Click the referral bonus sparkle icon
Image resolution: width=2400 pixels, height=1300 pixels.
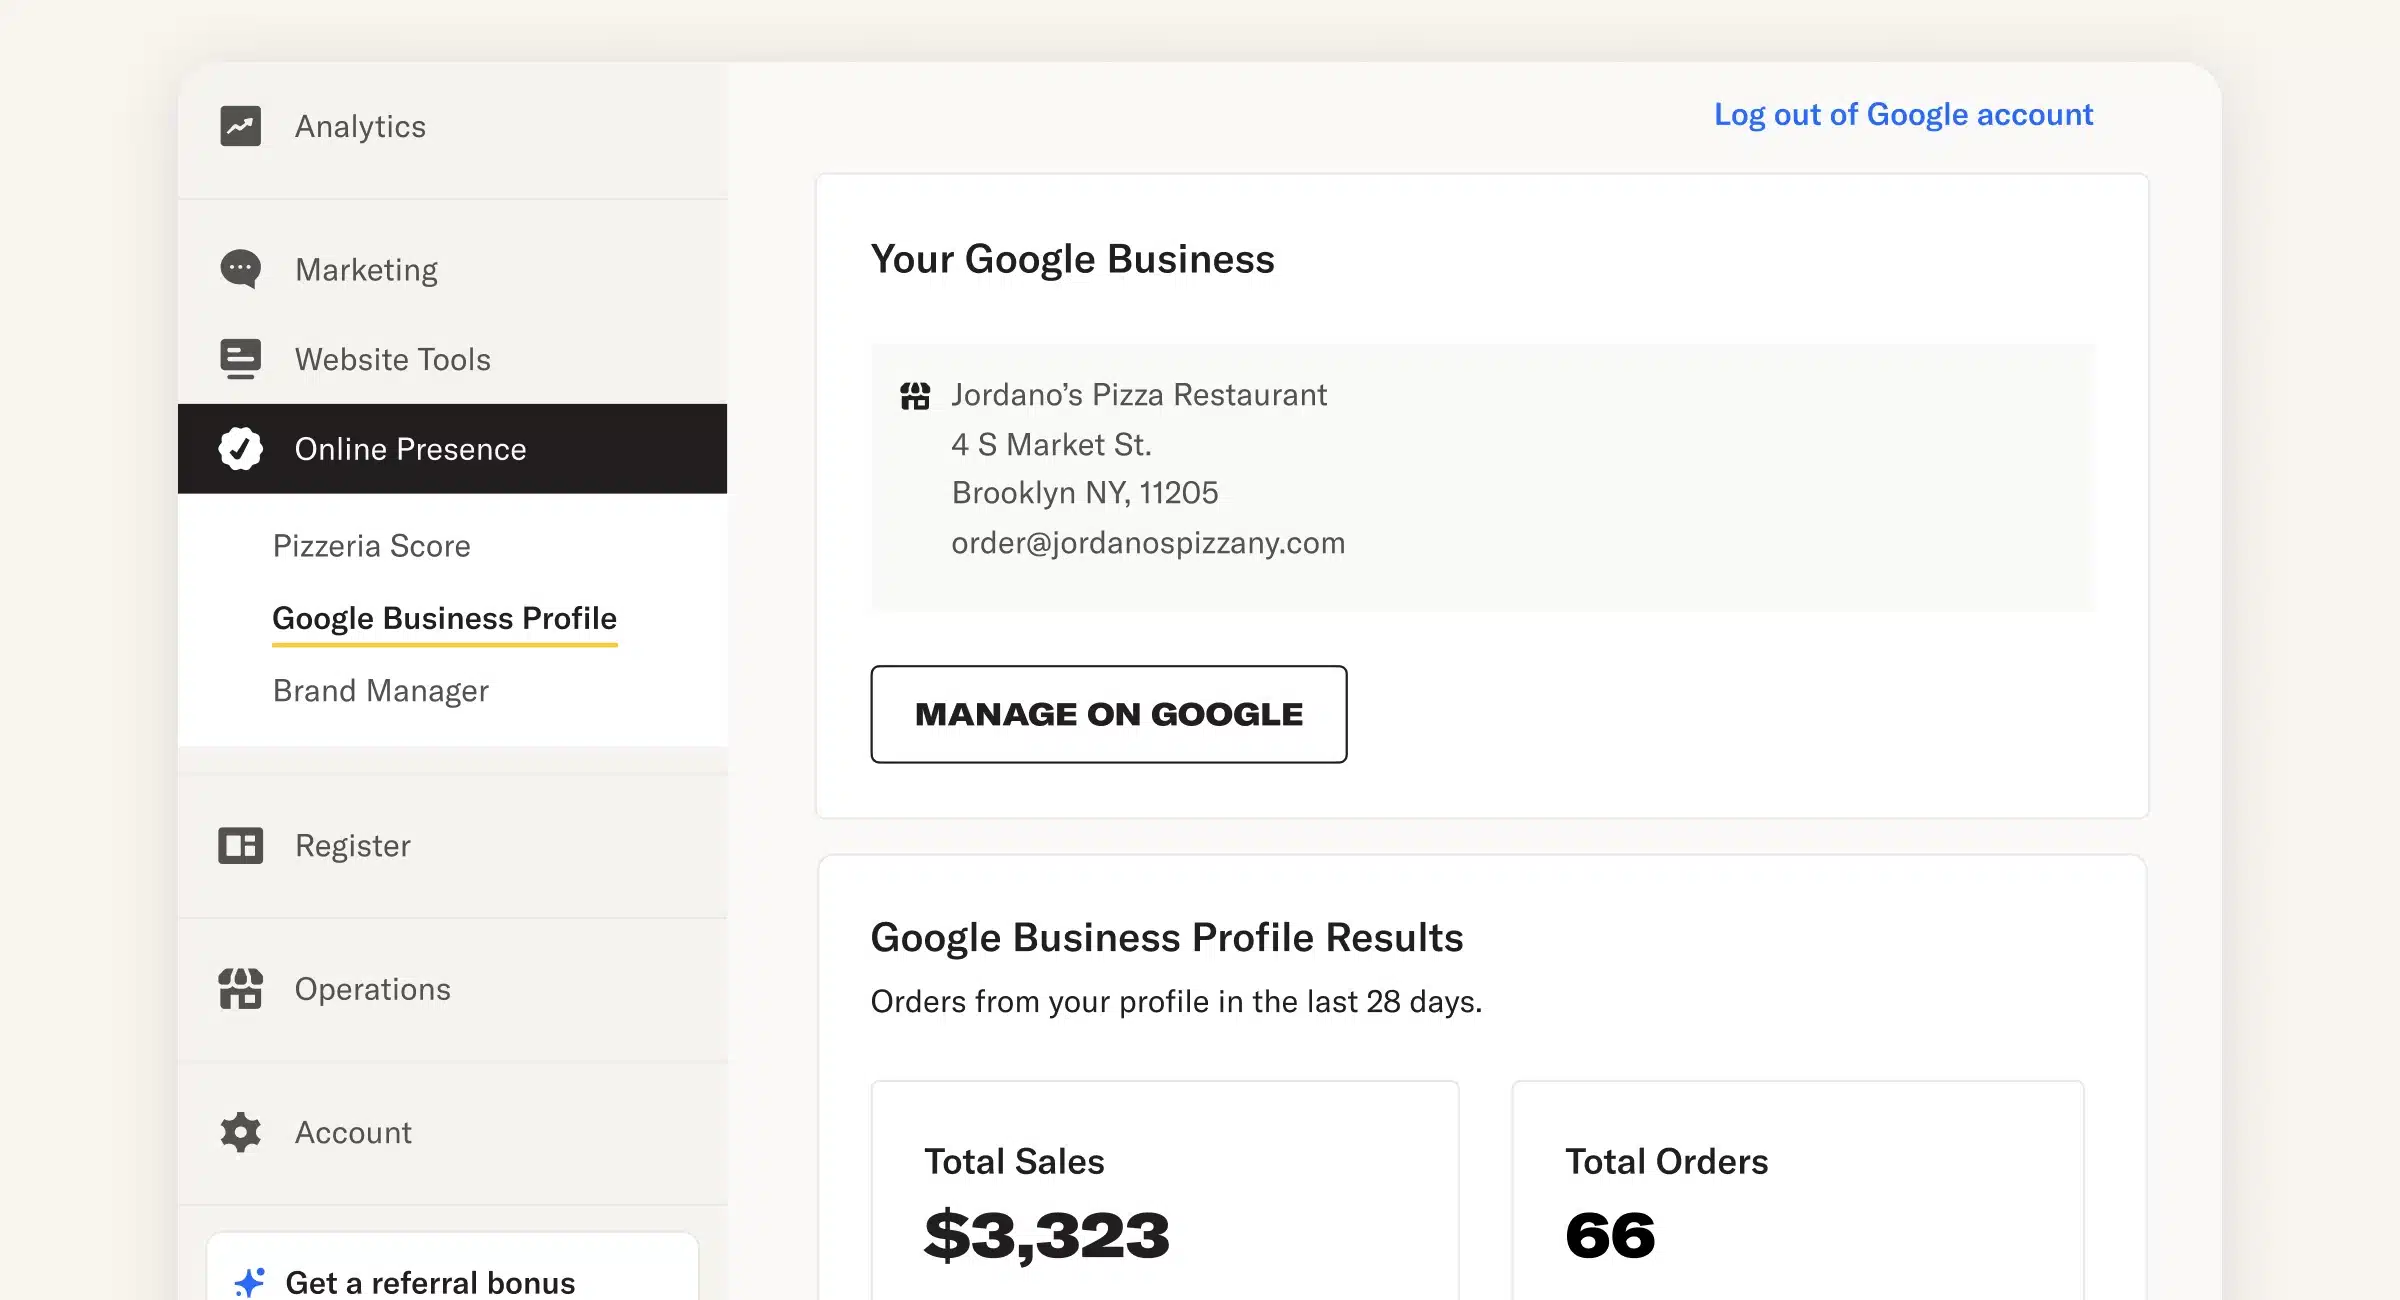point(249,1281)
